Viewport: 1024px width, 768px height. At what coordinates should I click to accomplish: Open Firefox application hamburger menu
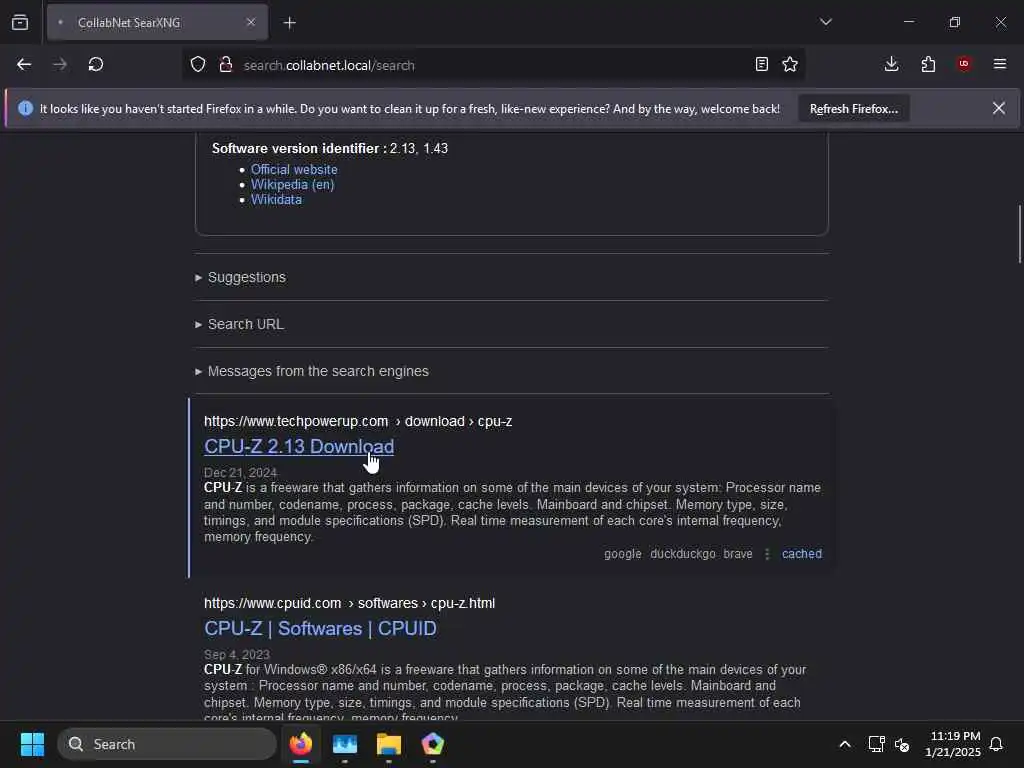tap(1000, 64)
